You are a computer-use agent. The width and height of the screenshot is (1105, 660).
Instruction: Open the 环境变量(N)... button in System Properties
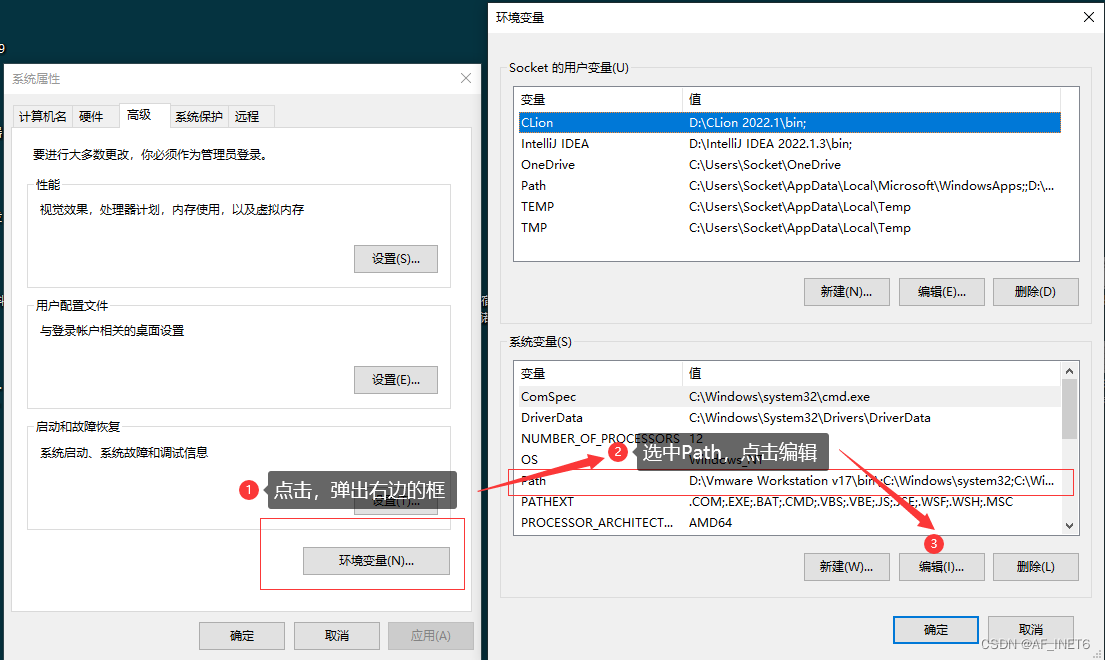pyautogui.click(x=376, y=561)
